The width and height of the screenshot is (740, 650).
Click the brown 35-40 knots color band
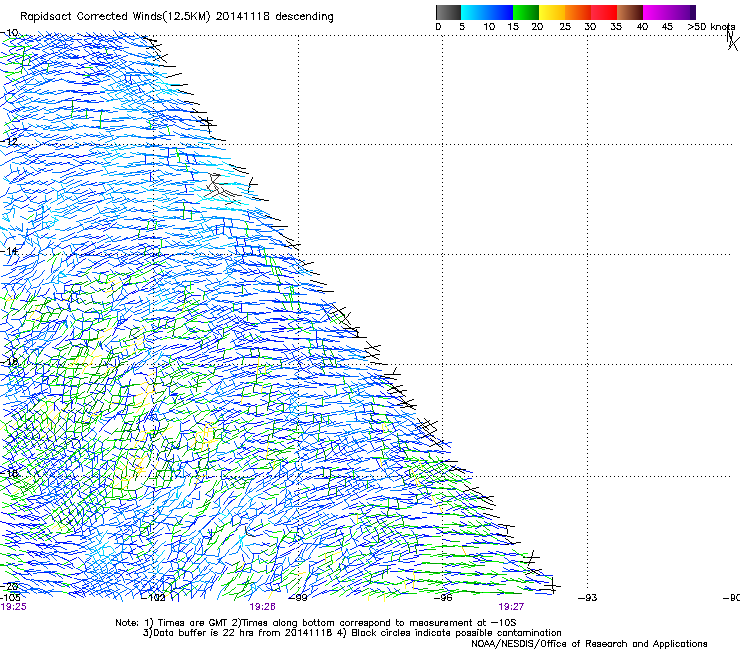[630, 12]
